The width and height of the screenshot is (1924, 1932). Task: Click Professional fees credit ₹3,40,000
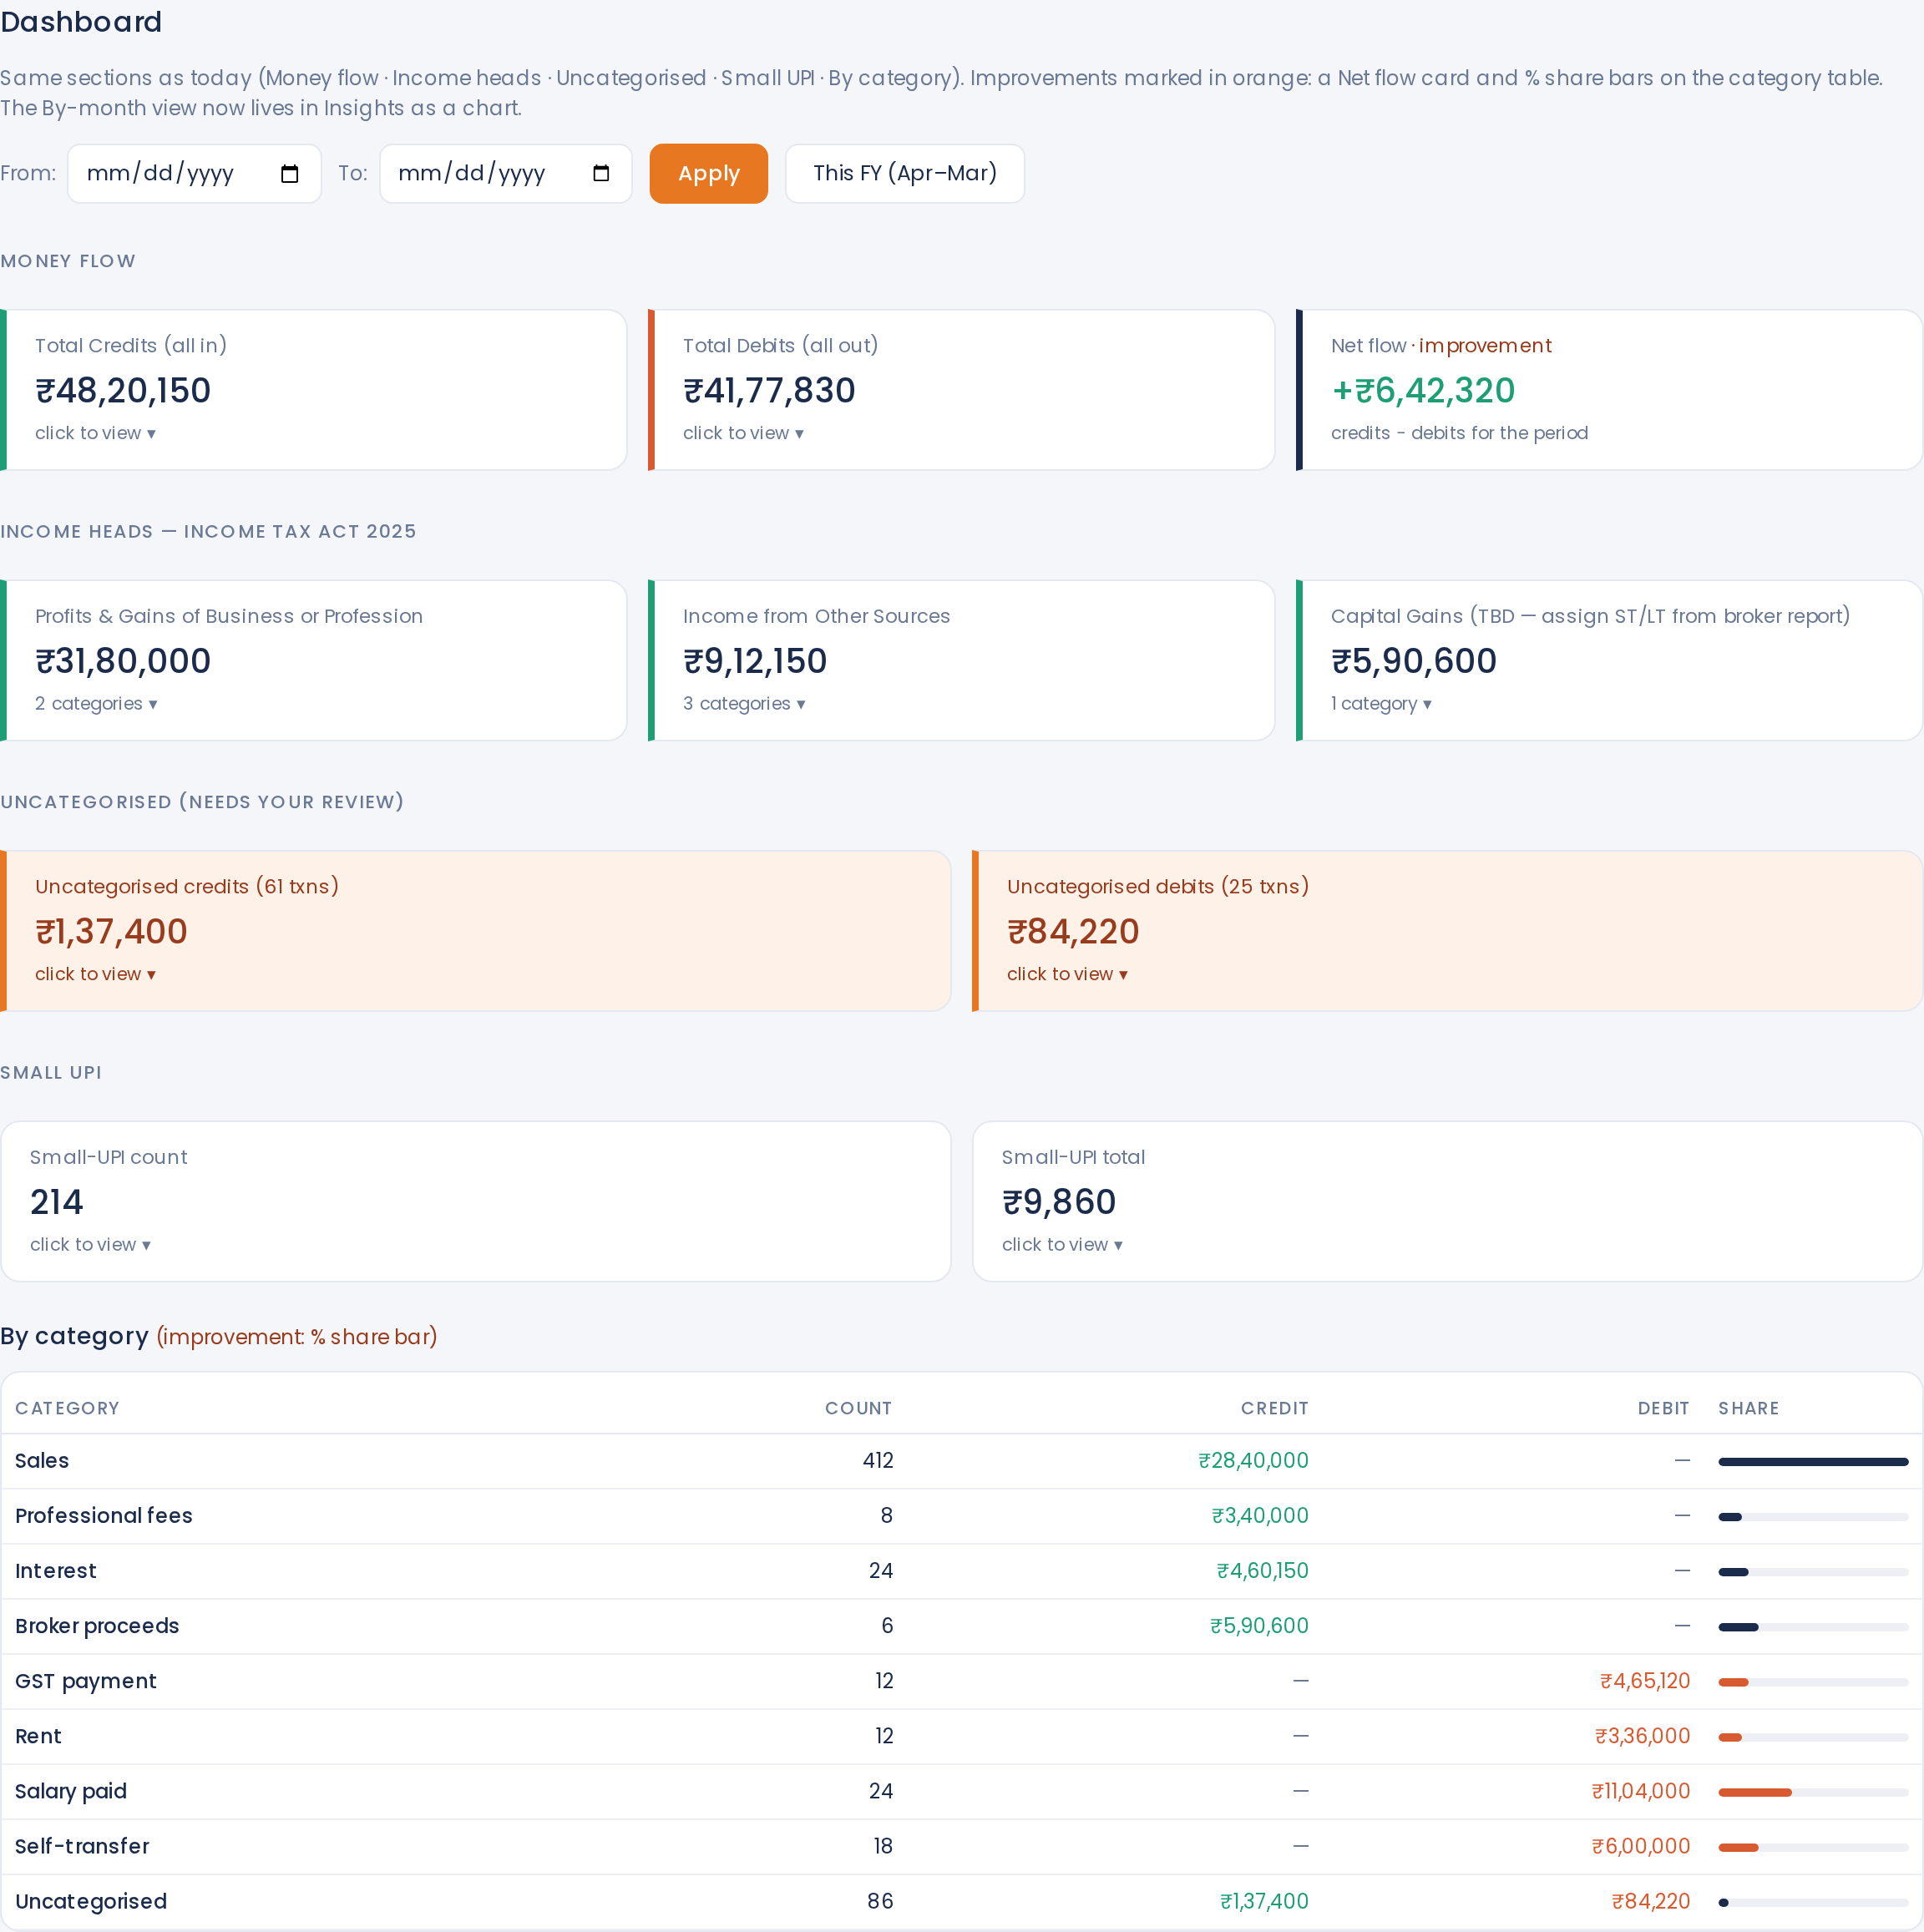pos(1260,1516)
